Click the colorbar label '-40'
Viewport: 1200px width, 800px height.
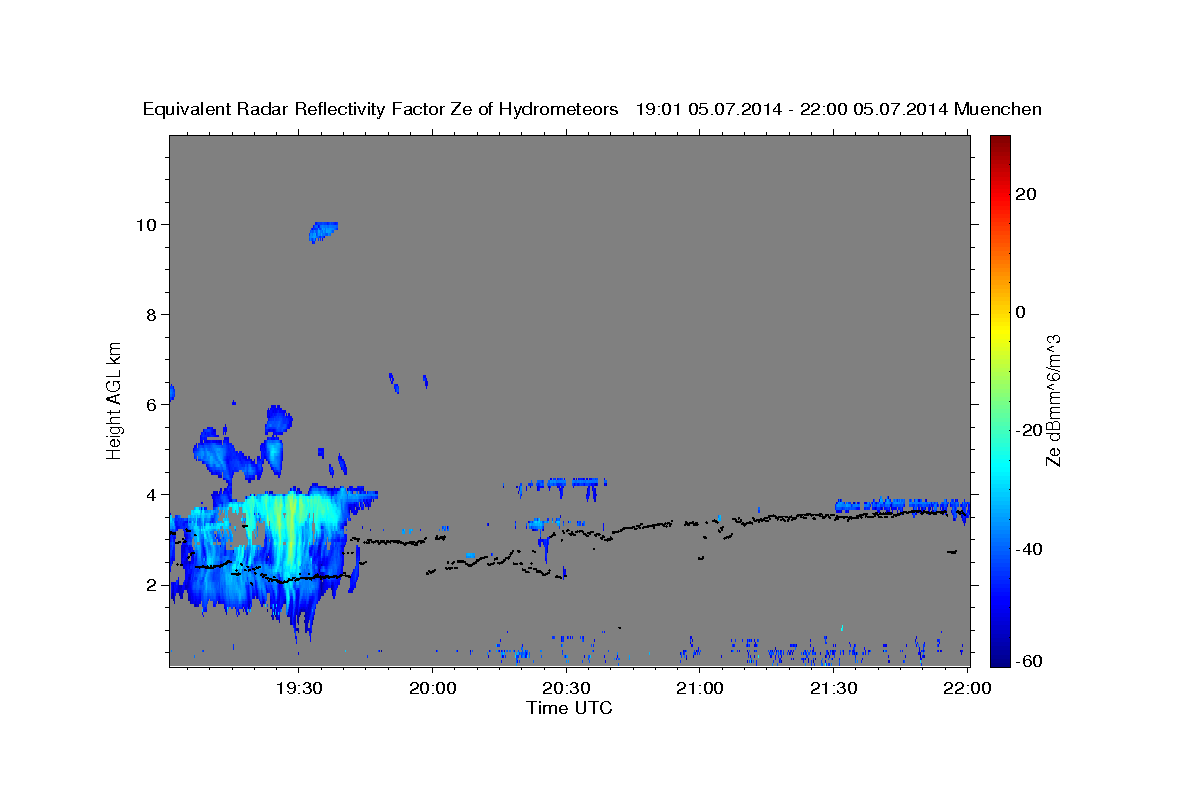[1029, 548]
